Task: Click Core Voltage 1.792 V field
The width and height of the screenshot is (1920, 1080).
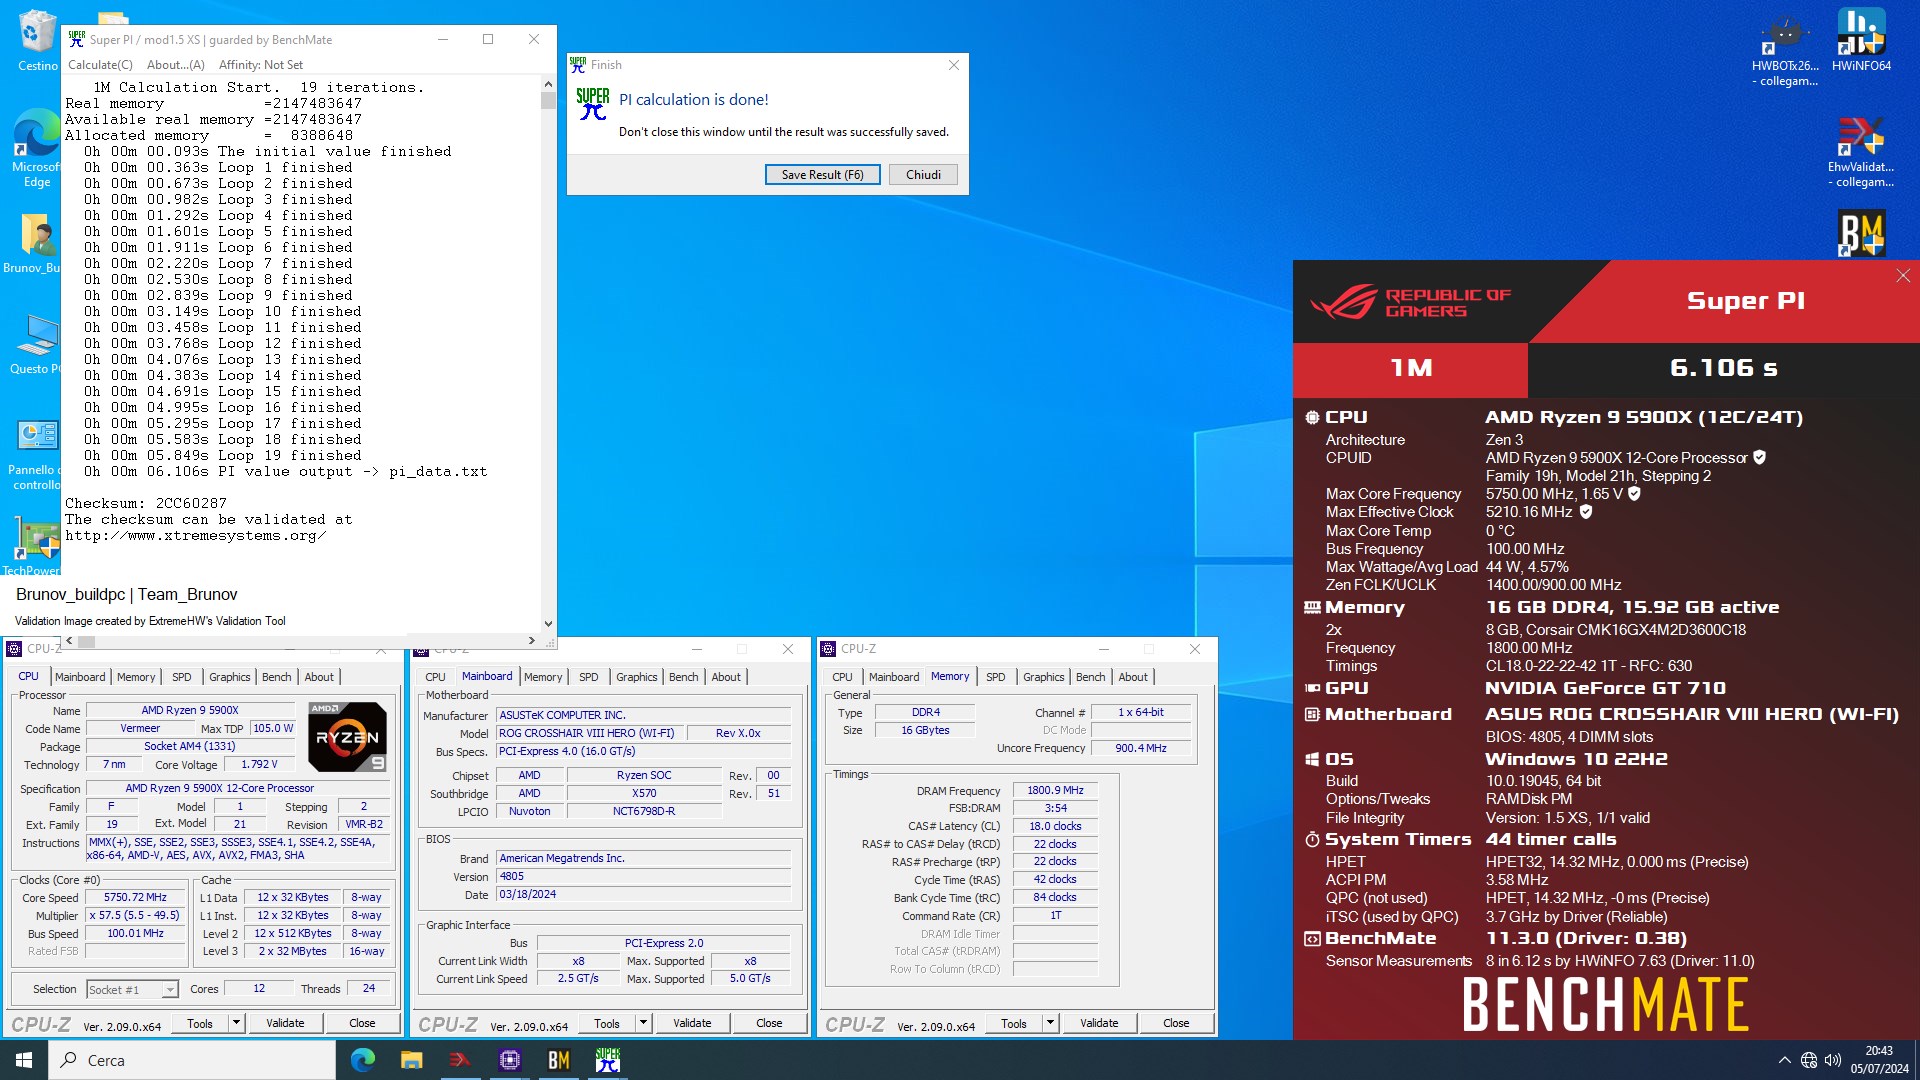Action: [260, 764]
